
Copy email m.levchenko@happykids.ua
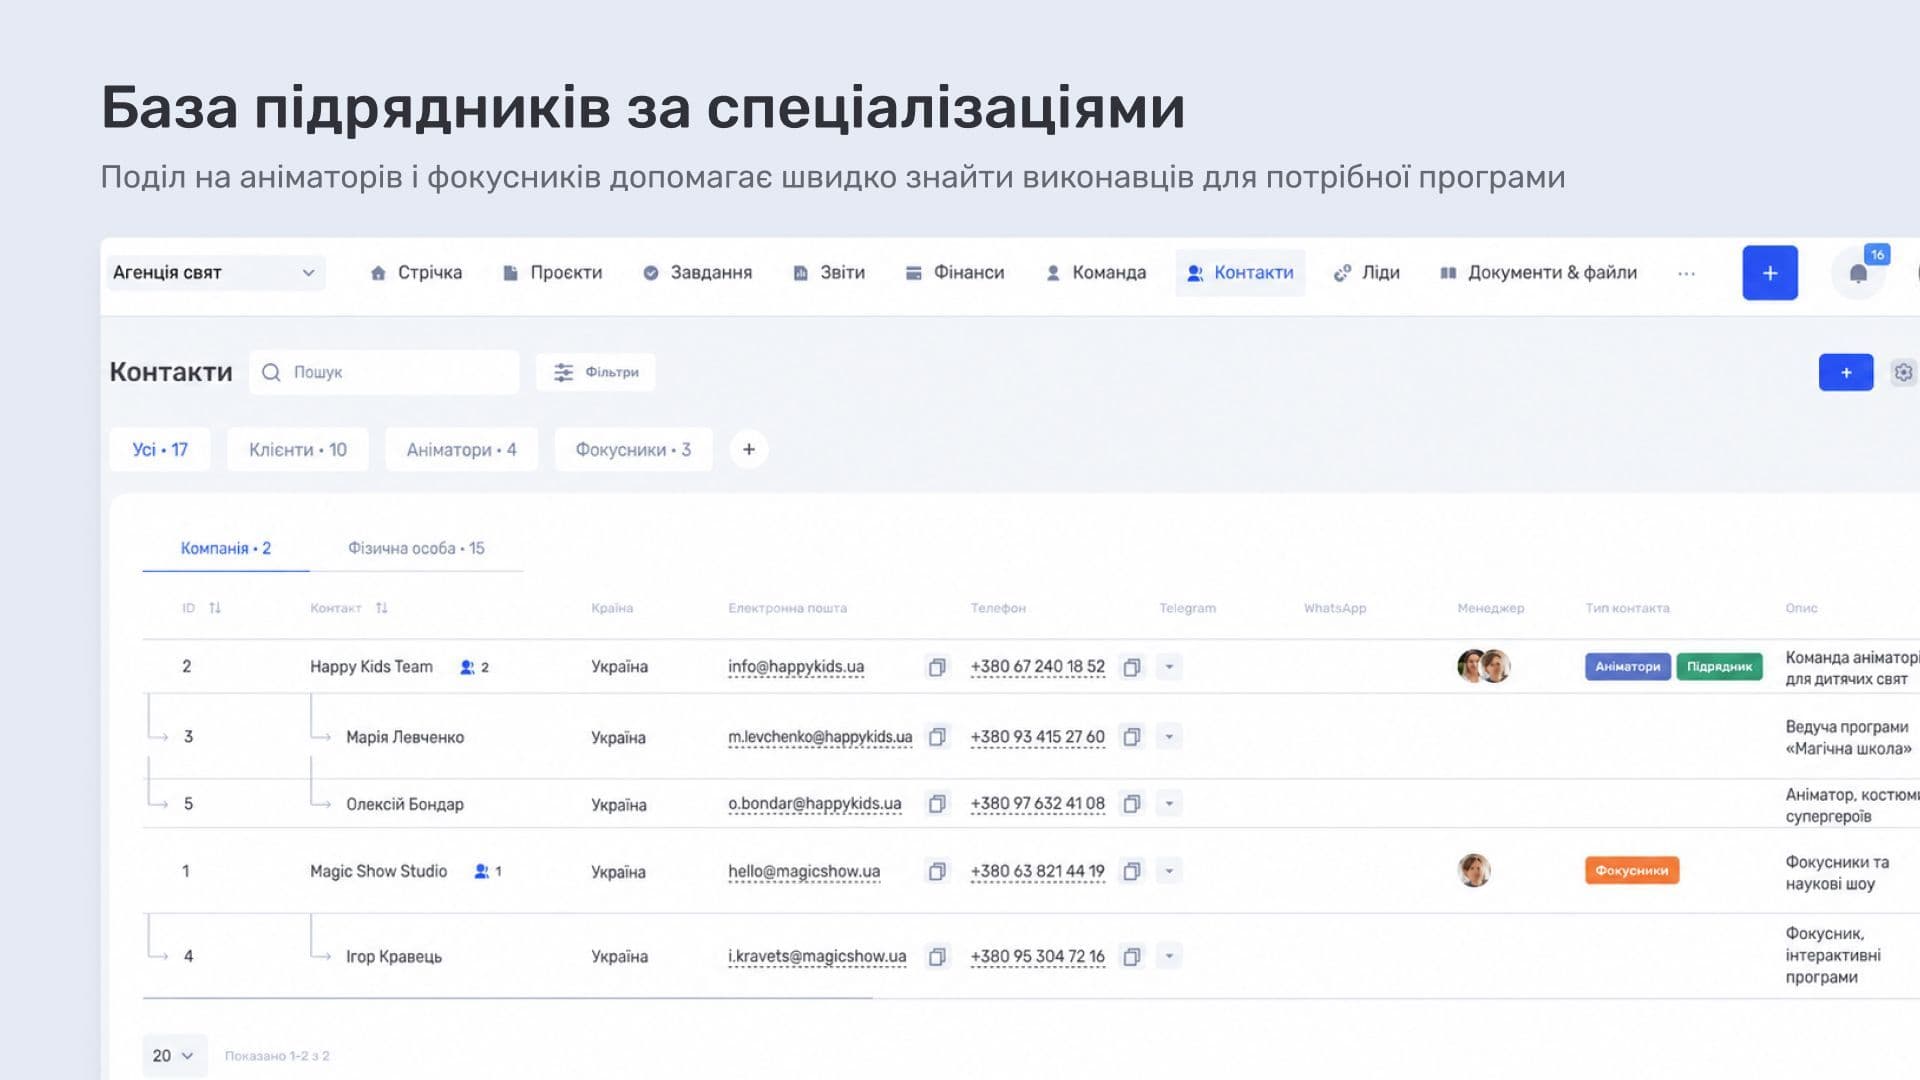pos(937,737)
